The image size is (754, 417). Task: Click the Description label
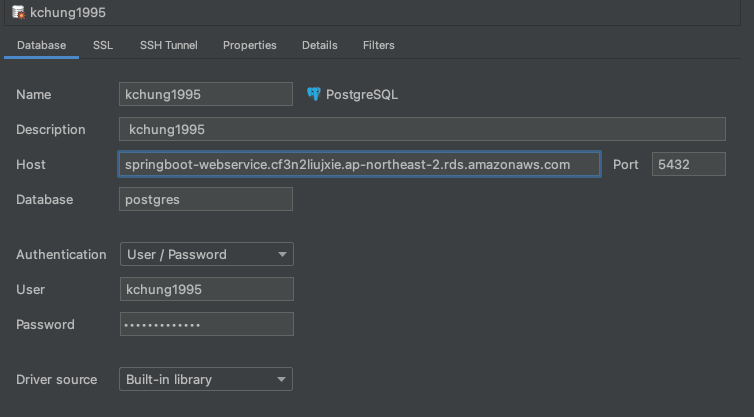(x=50, y=129)
